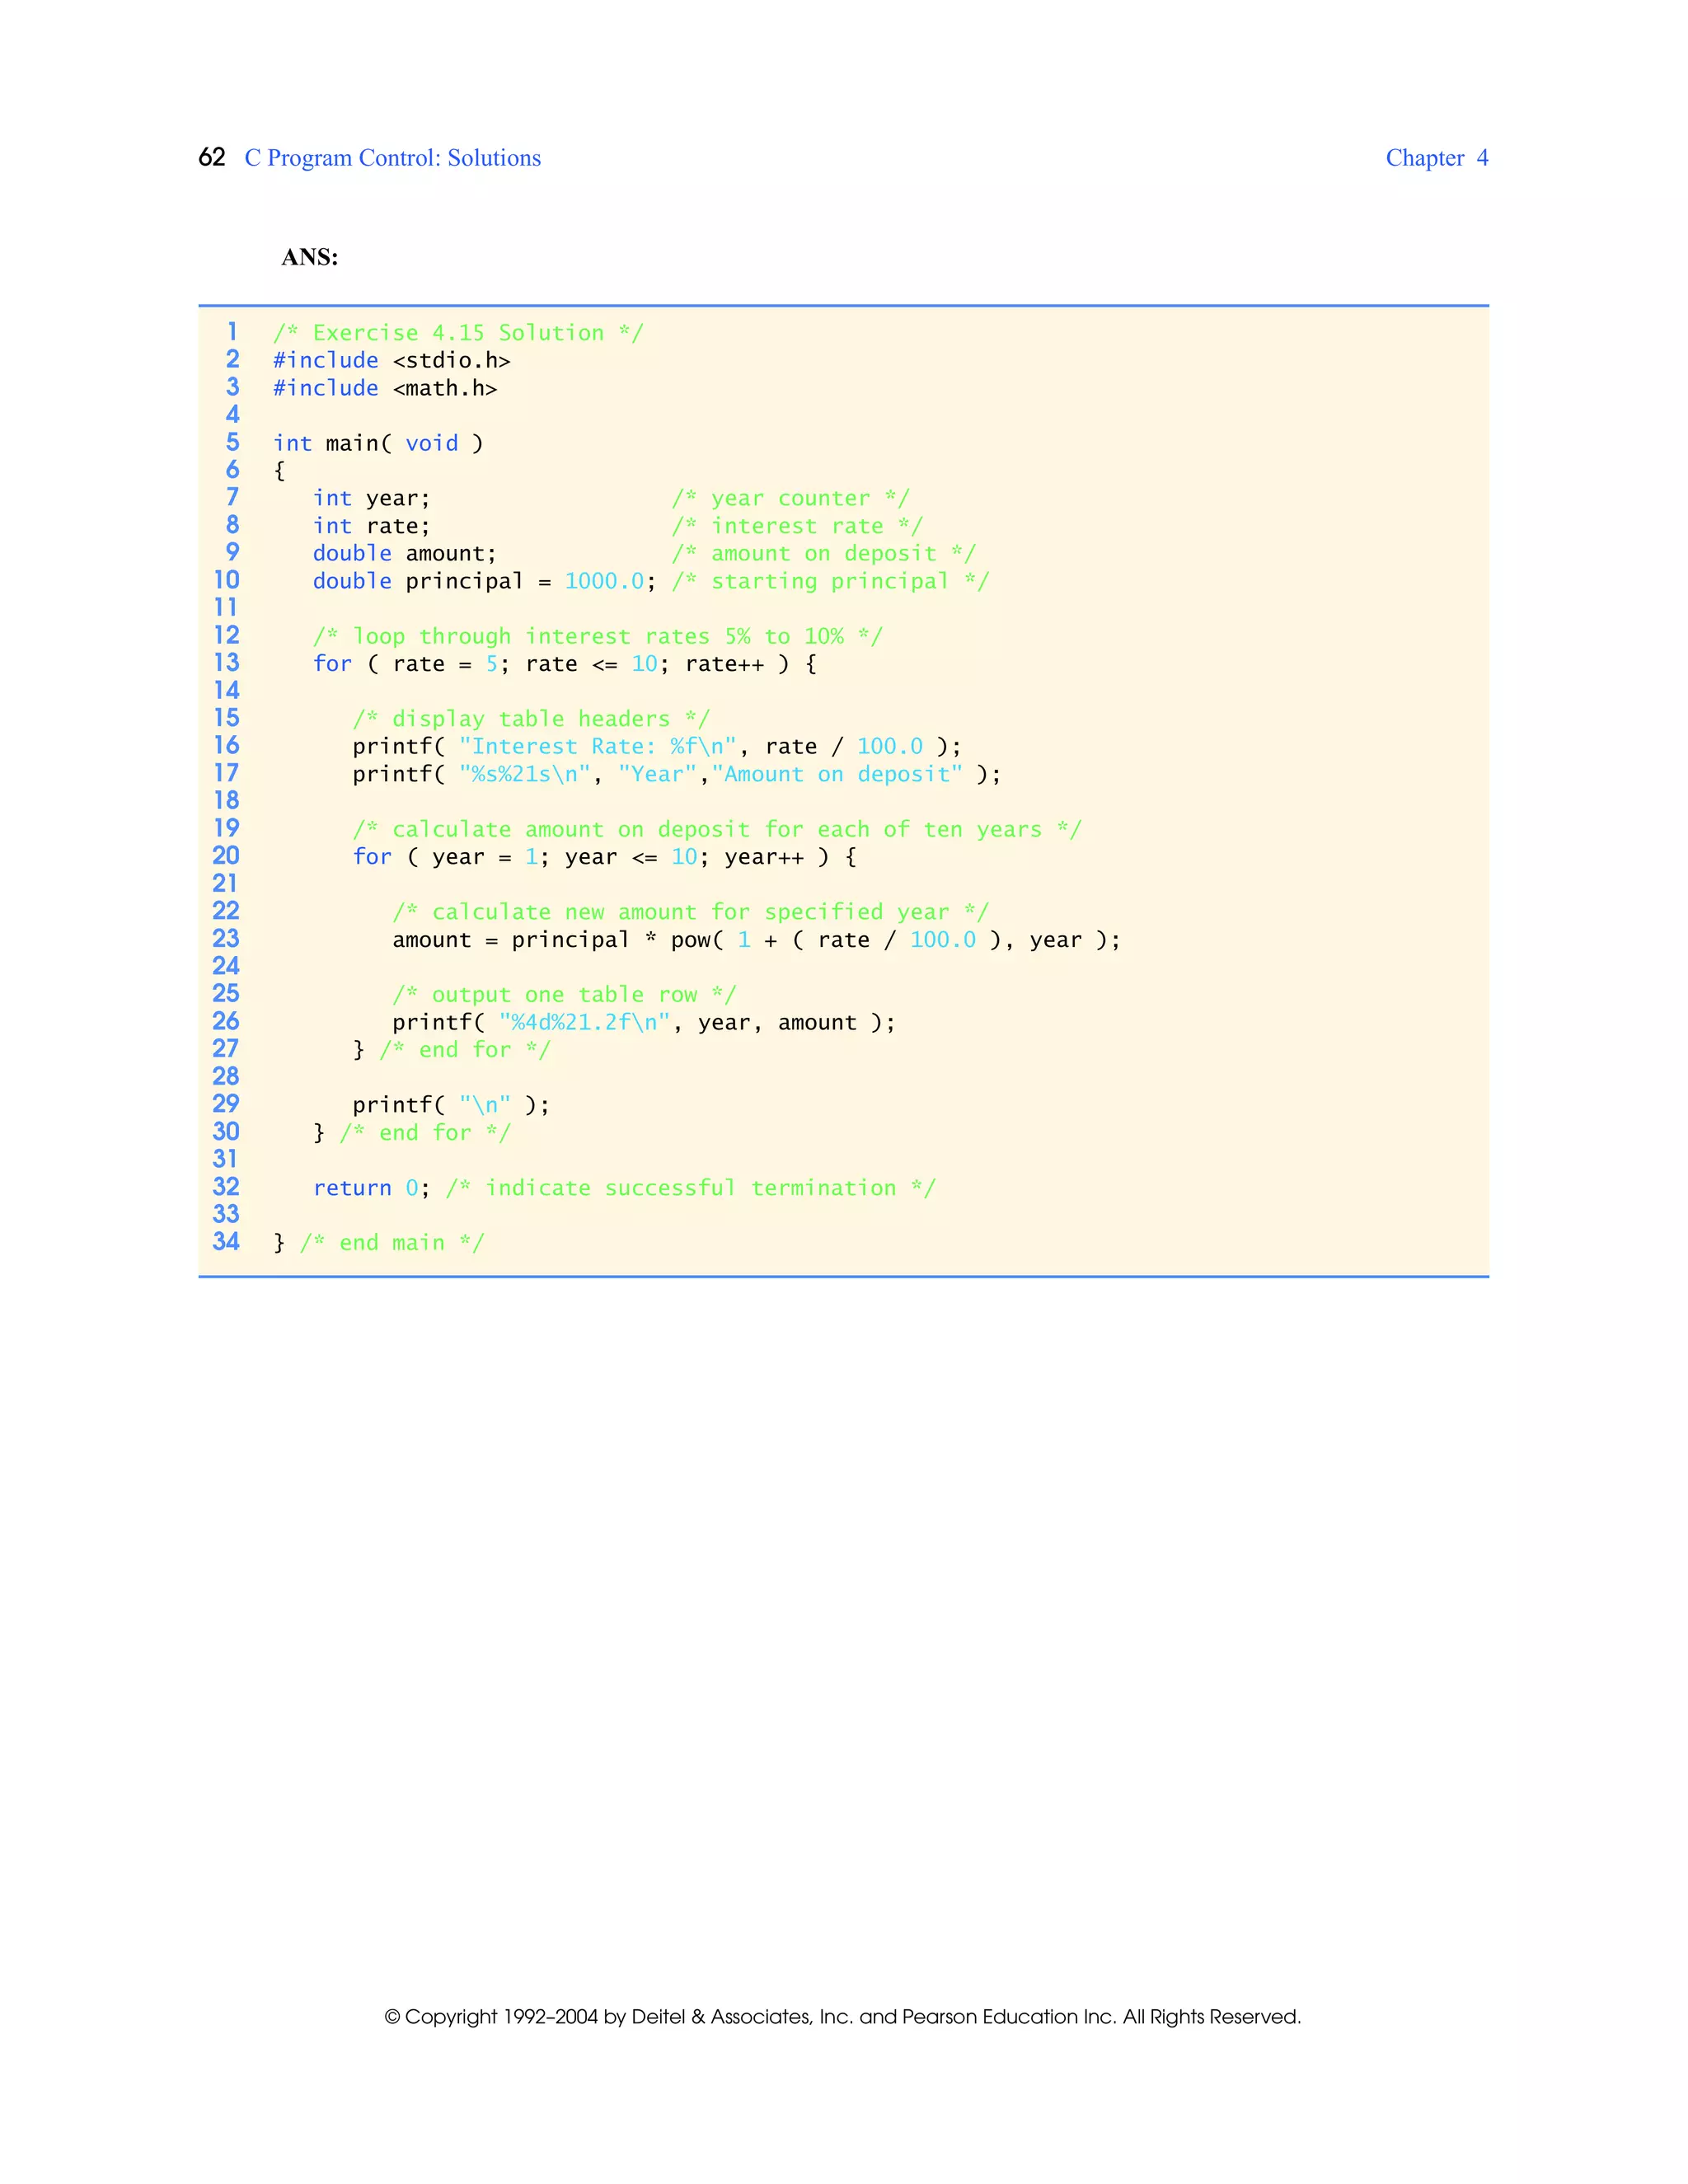Click the comment '/* Exercise 4.15 Solution */'
Screen dimensions: 1688x2184
458,333
